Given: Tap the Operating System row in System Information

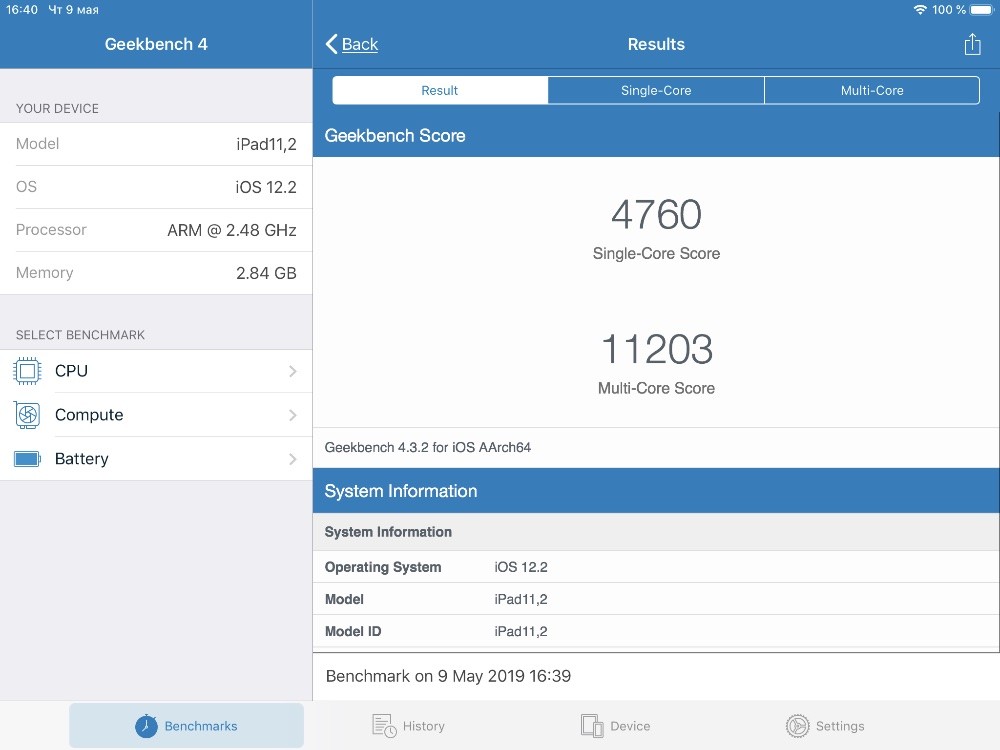Looking at the screenshot, I should point(656,567).
